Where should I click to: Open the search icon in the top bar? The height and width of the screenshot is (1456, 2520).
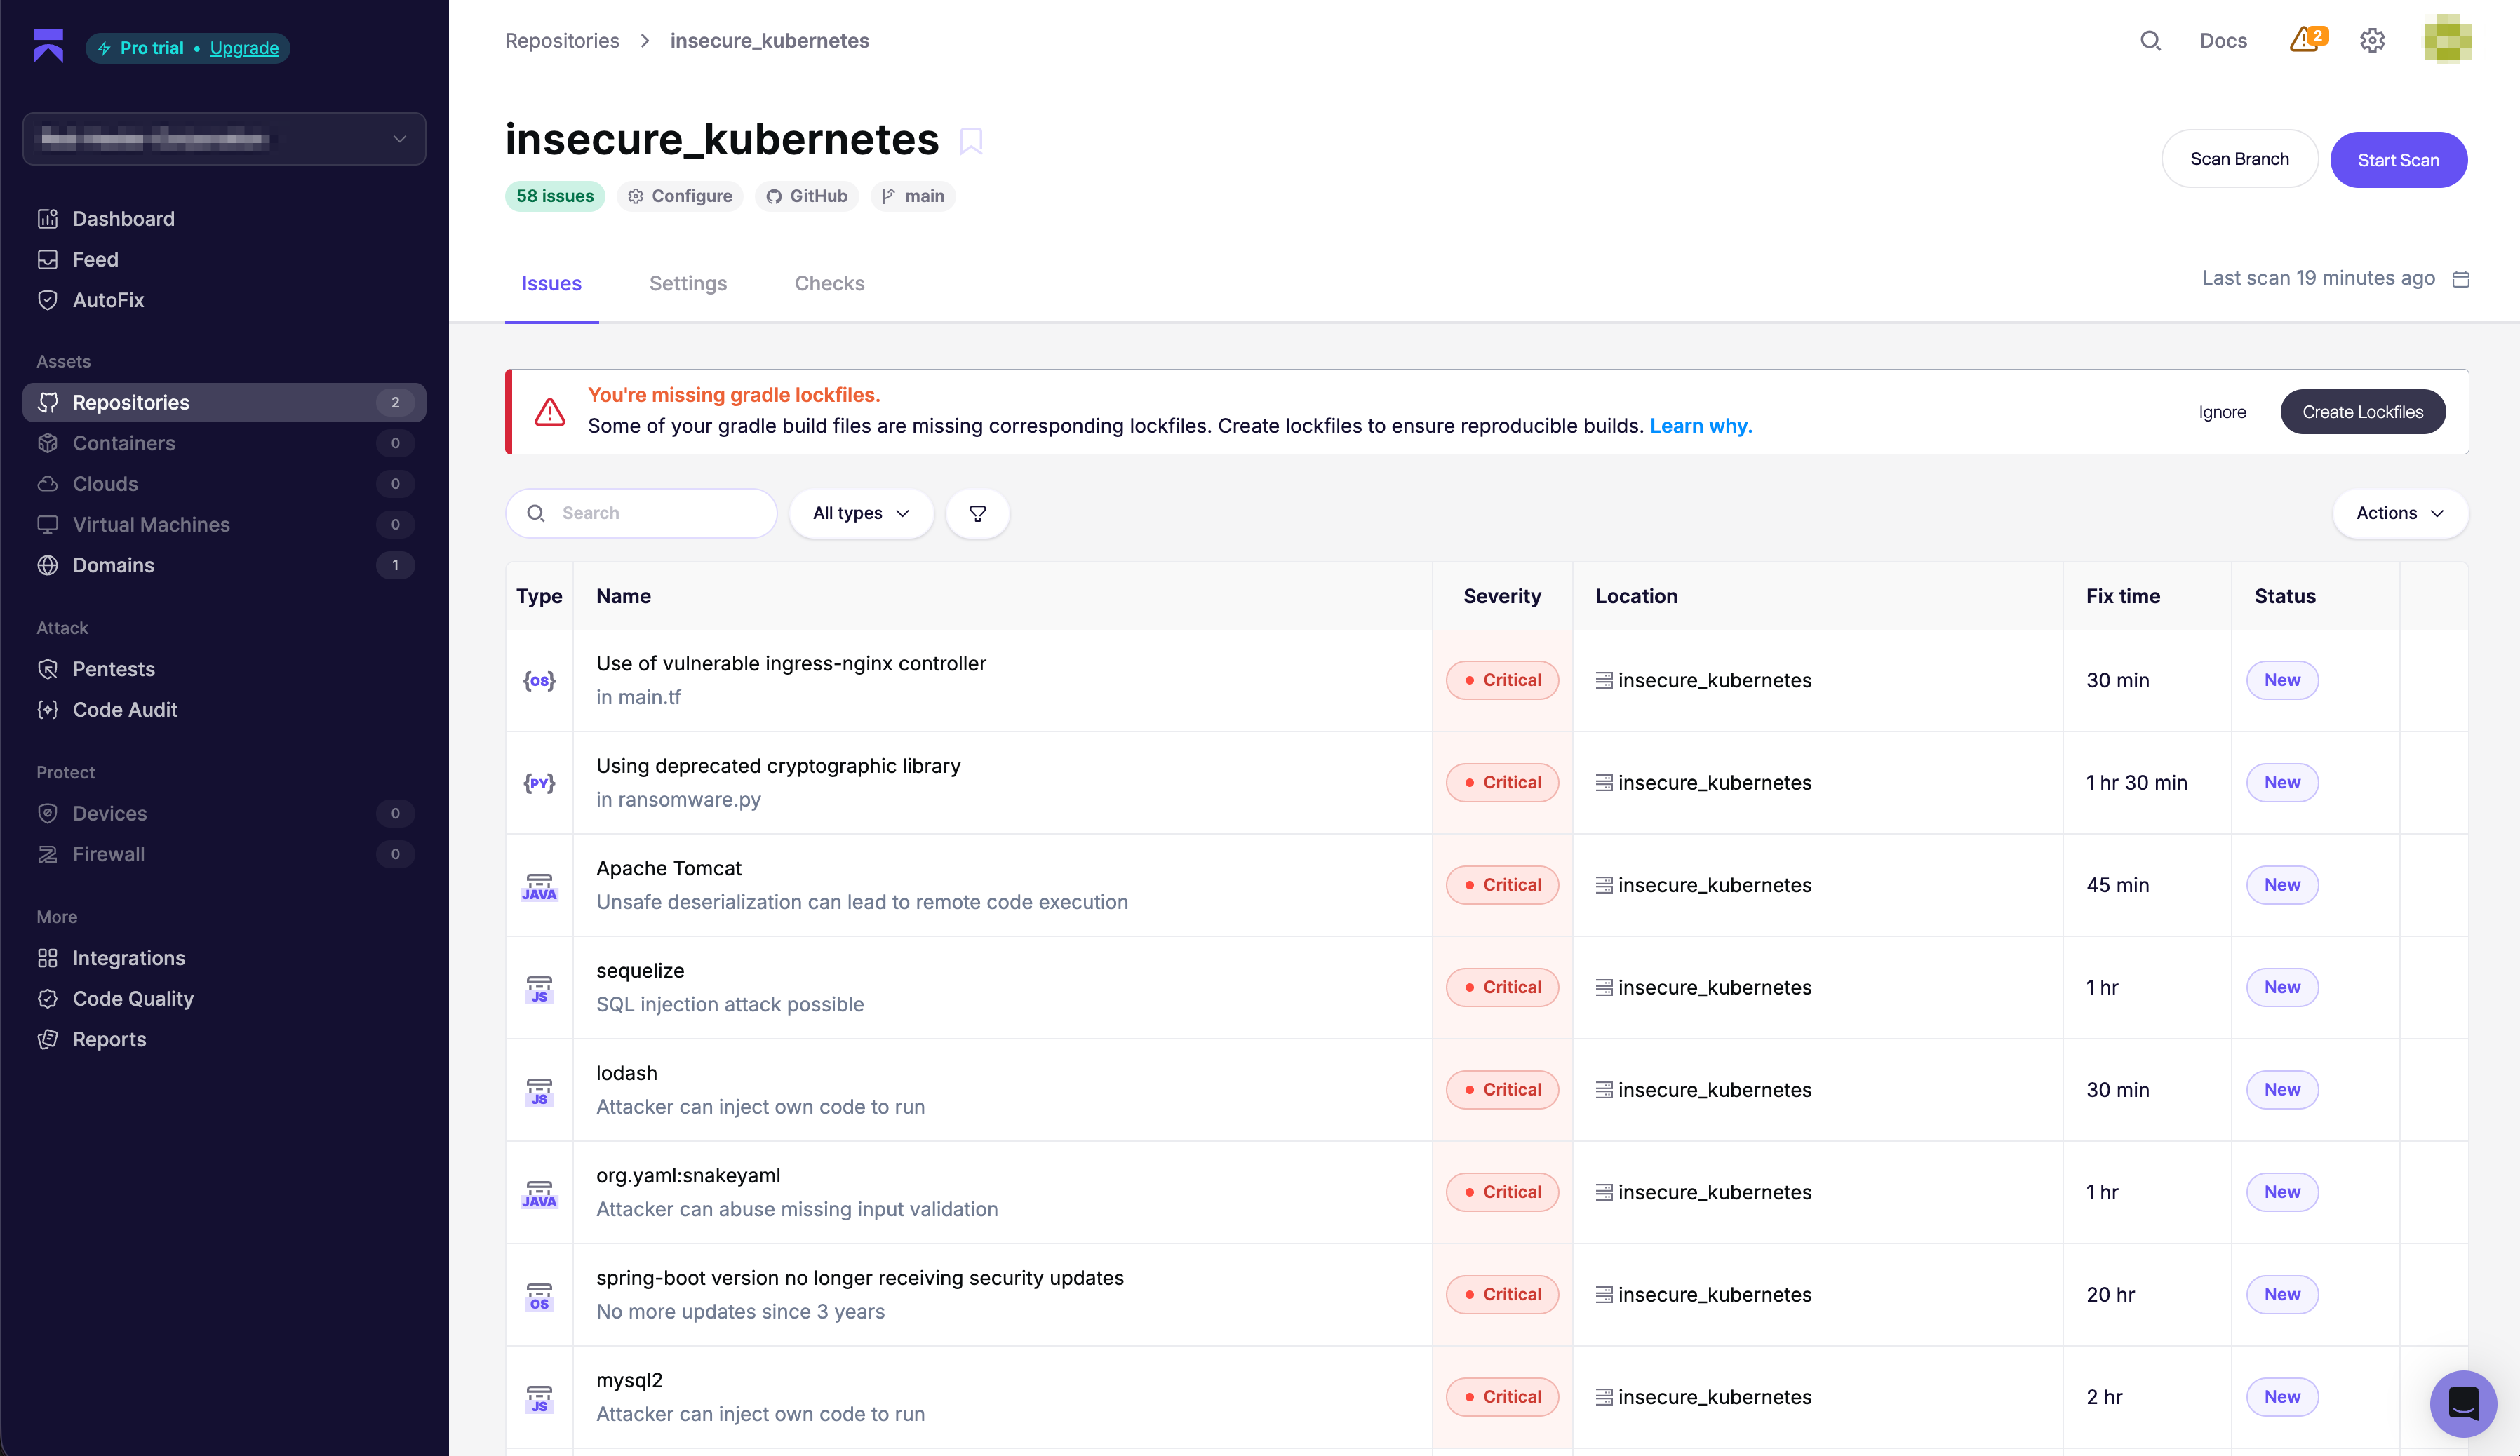coord(2150,41)
